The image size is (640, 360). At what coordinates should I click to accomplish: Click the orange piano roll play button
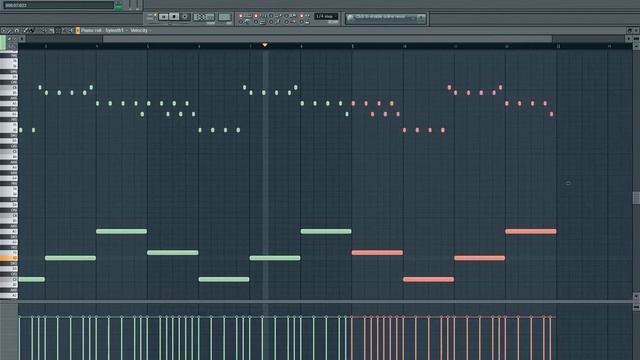click(78, 31)
